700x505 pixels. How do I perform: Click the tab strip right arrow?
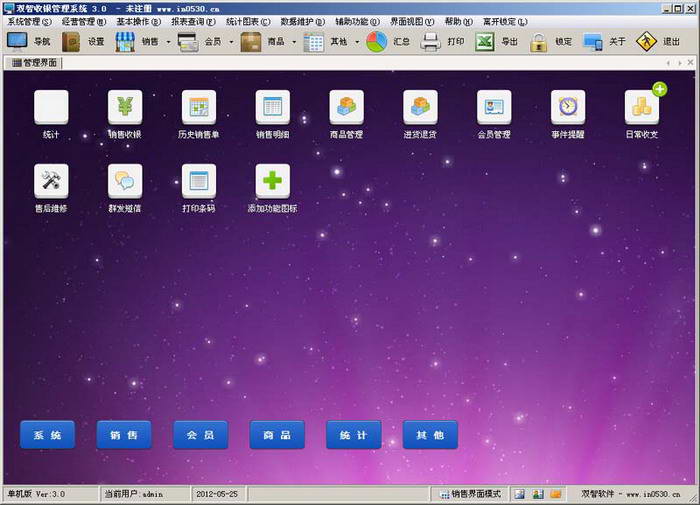679,63
